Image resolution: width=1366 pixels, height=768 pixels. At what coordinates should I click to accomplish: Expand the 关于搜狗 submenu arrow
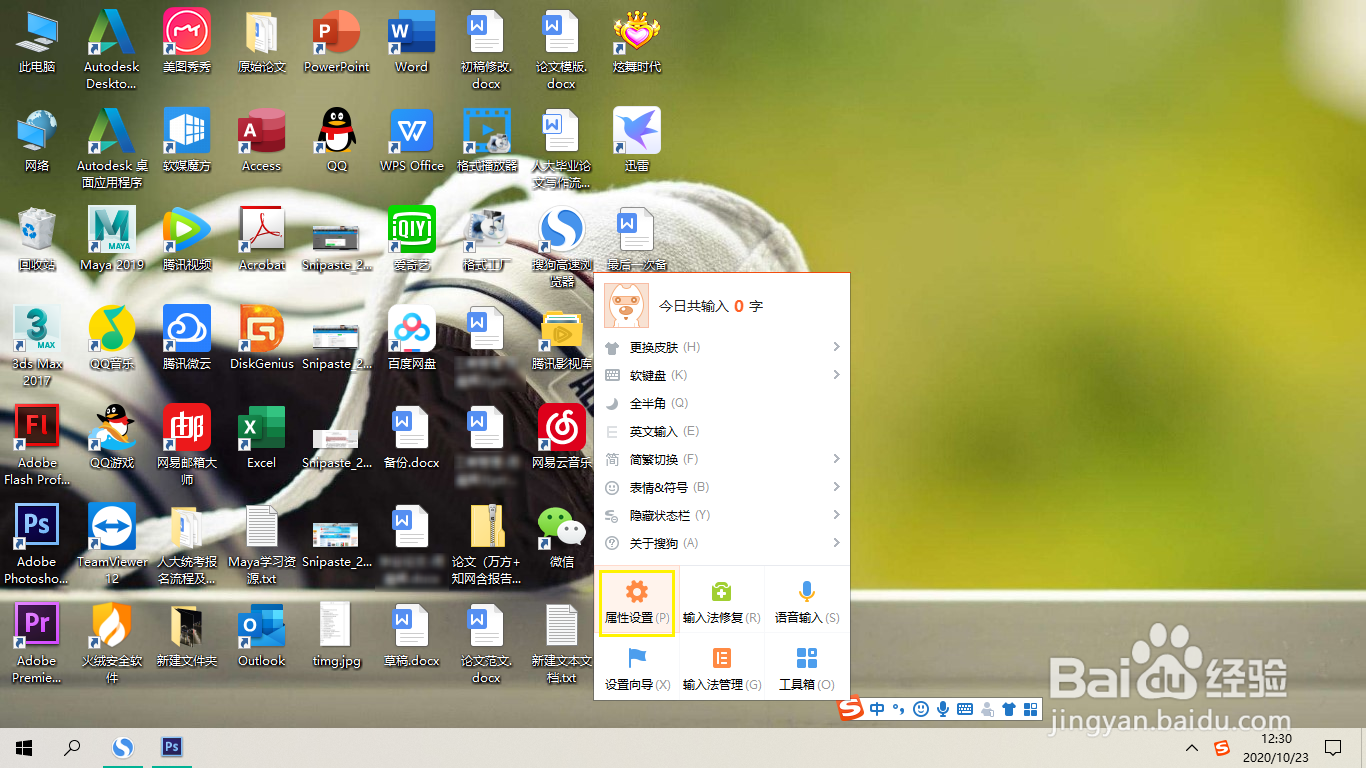[836, 543]
